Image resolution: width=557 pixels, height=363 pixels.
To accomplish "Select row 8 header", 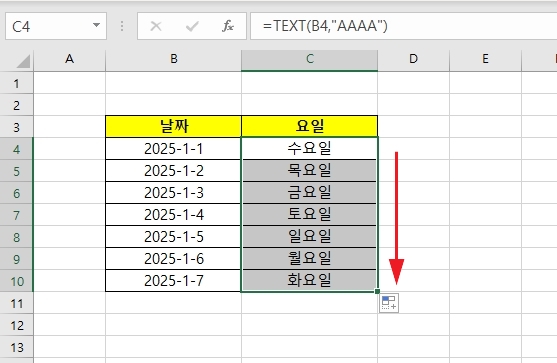I will pos(17,237).
